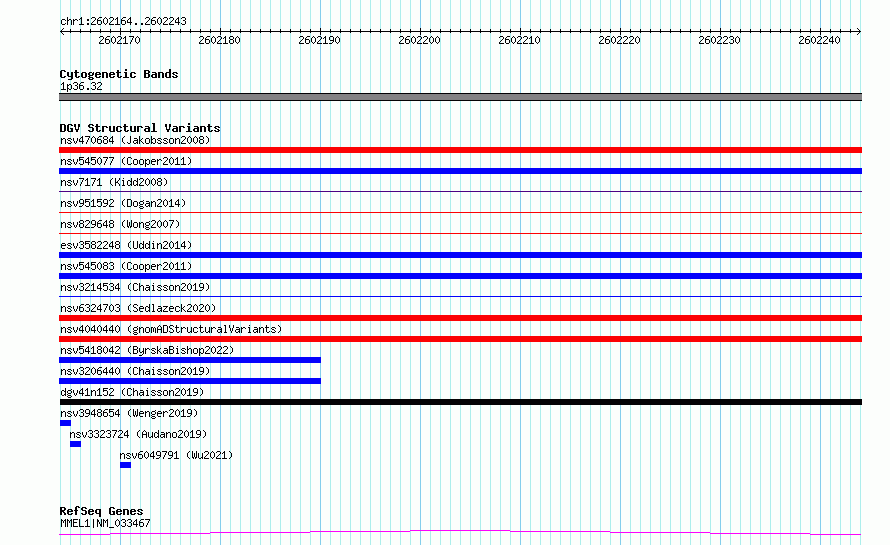Viewport: 890px width, 545px height.
Task: Open nsv4040440 (gnomADStructuralVariants) label
Action: (x=171, y=329)
